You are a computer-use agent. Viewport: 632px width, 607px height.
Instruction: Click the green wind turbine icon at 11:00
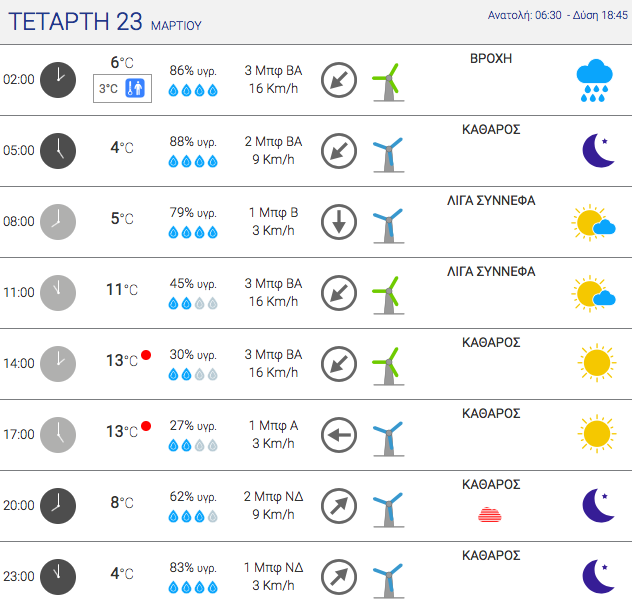(x=388, y=295)
